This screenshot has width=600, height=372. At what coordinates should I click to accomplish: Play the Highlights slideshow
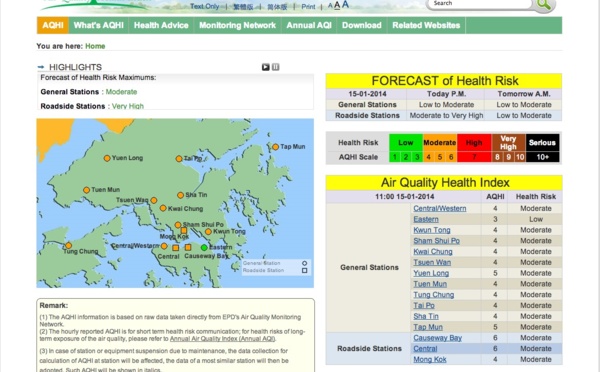(x=266, y=67)
